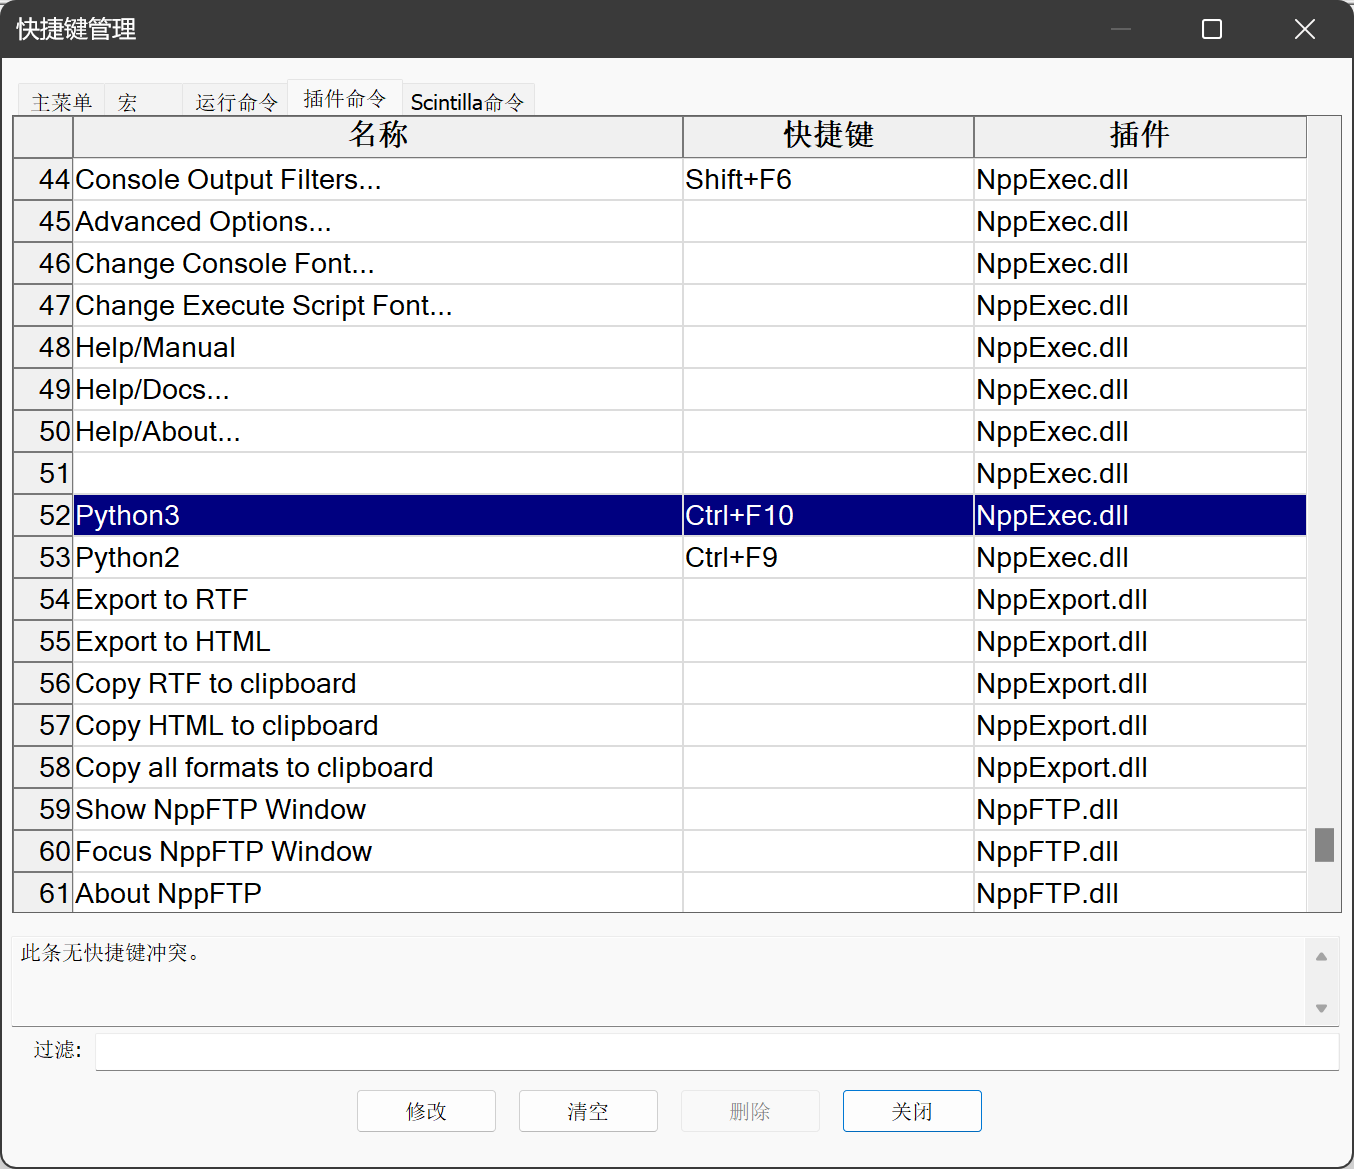Select the Python2 row
Image resolution: width=1354 pixels, height=1169 pixels.
(x=377, y=558)
